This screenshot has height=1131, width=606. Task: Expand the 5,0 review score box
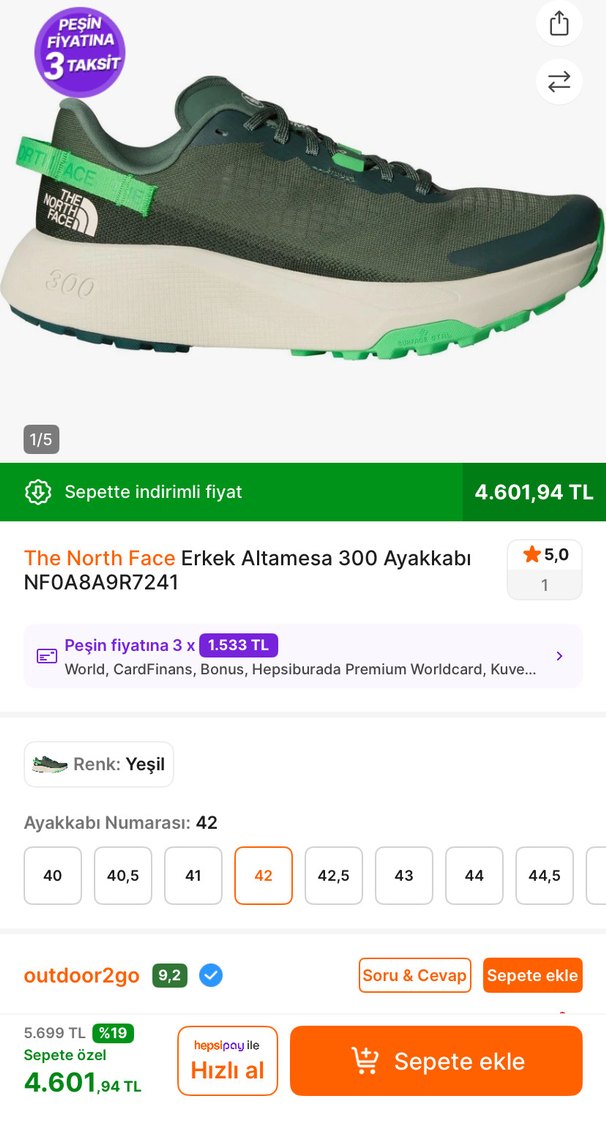[x=544, y=568]
